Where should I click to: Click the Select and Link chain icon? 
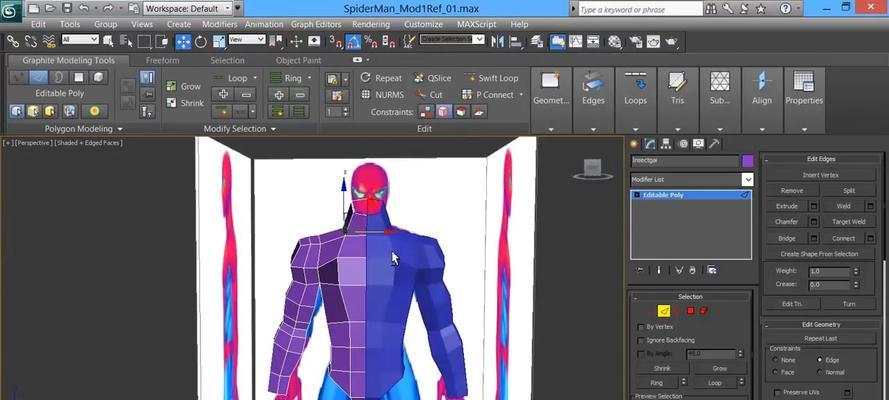tap(12, 41)
